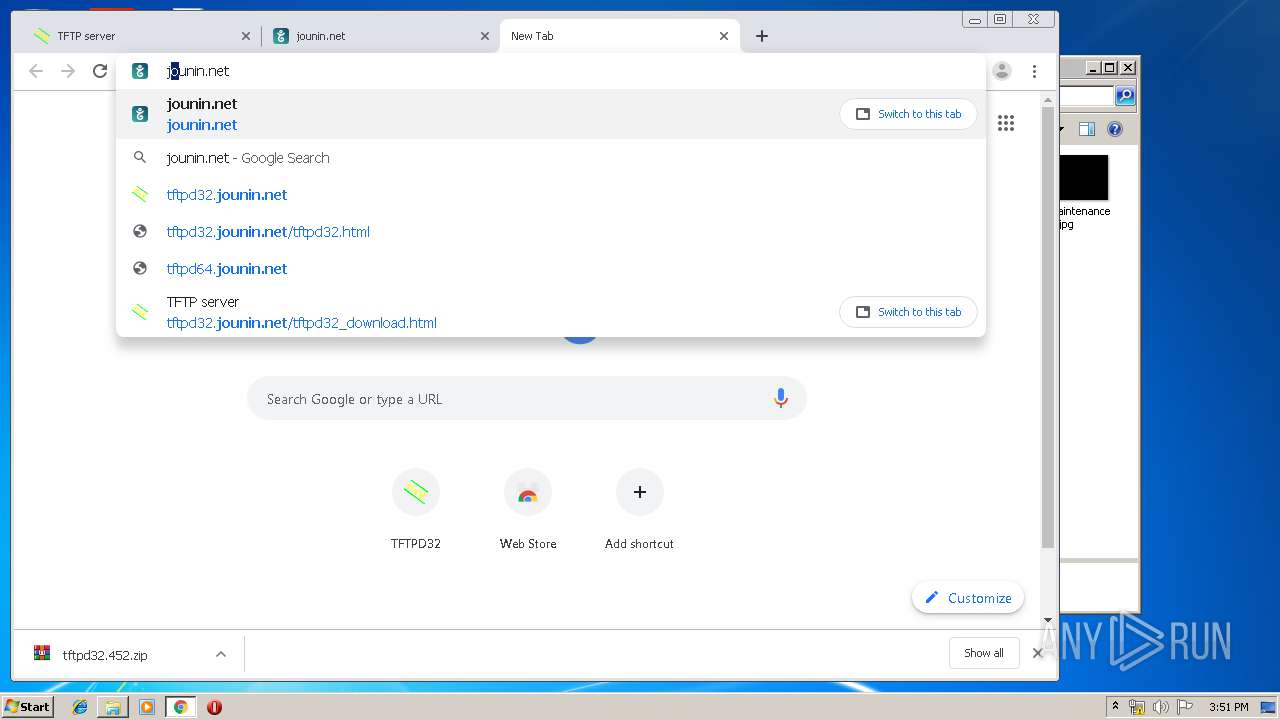Screen dimensions: 1280x720
Task: Close the TFTP server tab
Action: pyautogui.click(x=246, y=36)
